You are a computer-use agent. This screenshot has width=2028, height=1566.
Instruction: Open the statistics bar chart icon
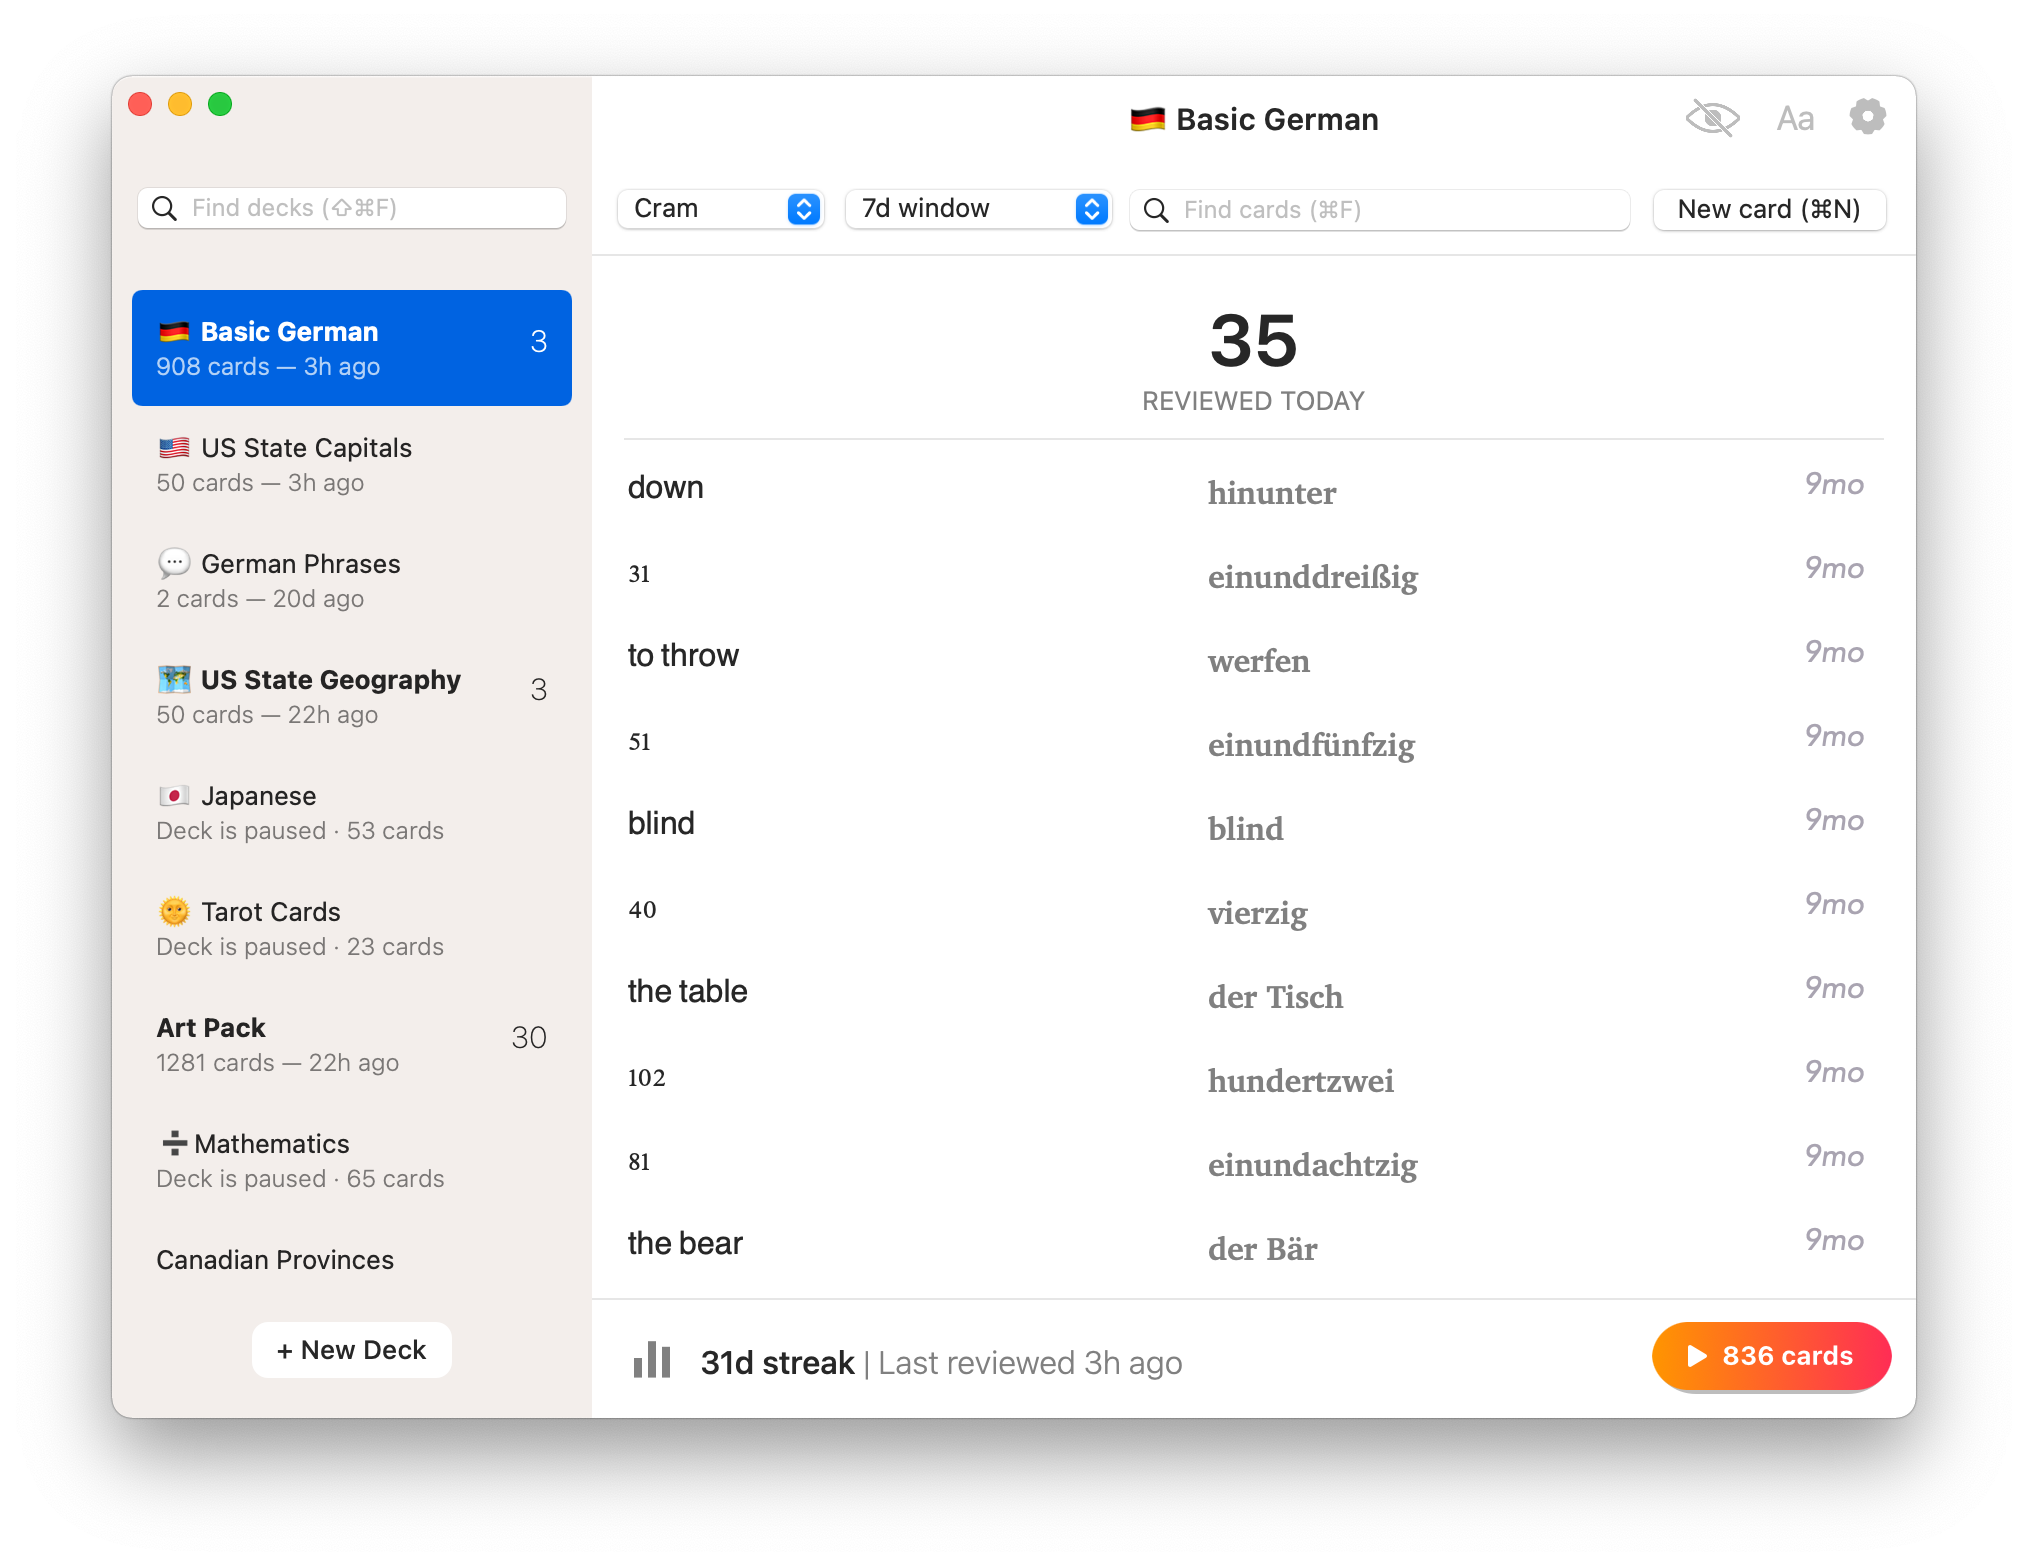pyautogui.click(x=652, y=1360)
